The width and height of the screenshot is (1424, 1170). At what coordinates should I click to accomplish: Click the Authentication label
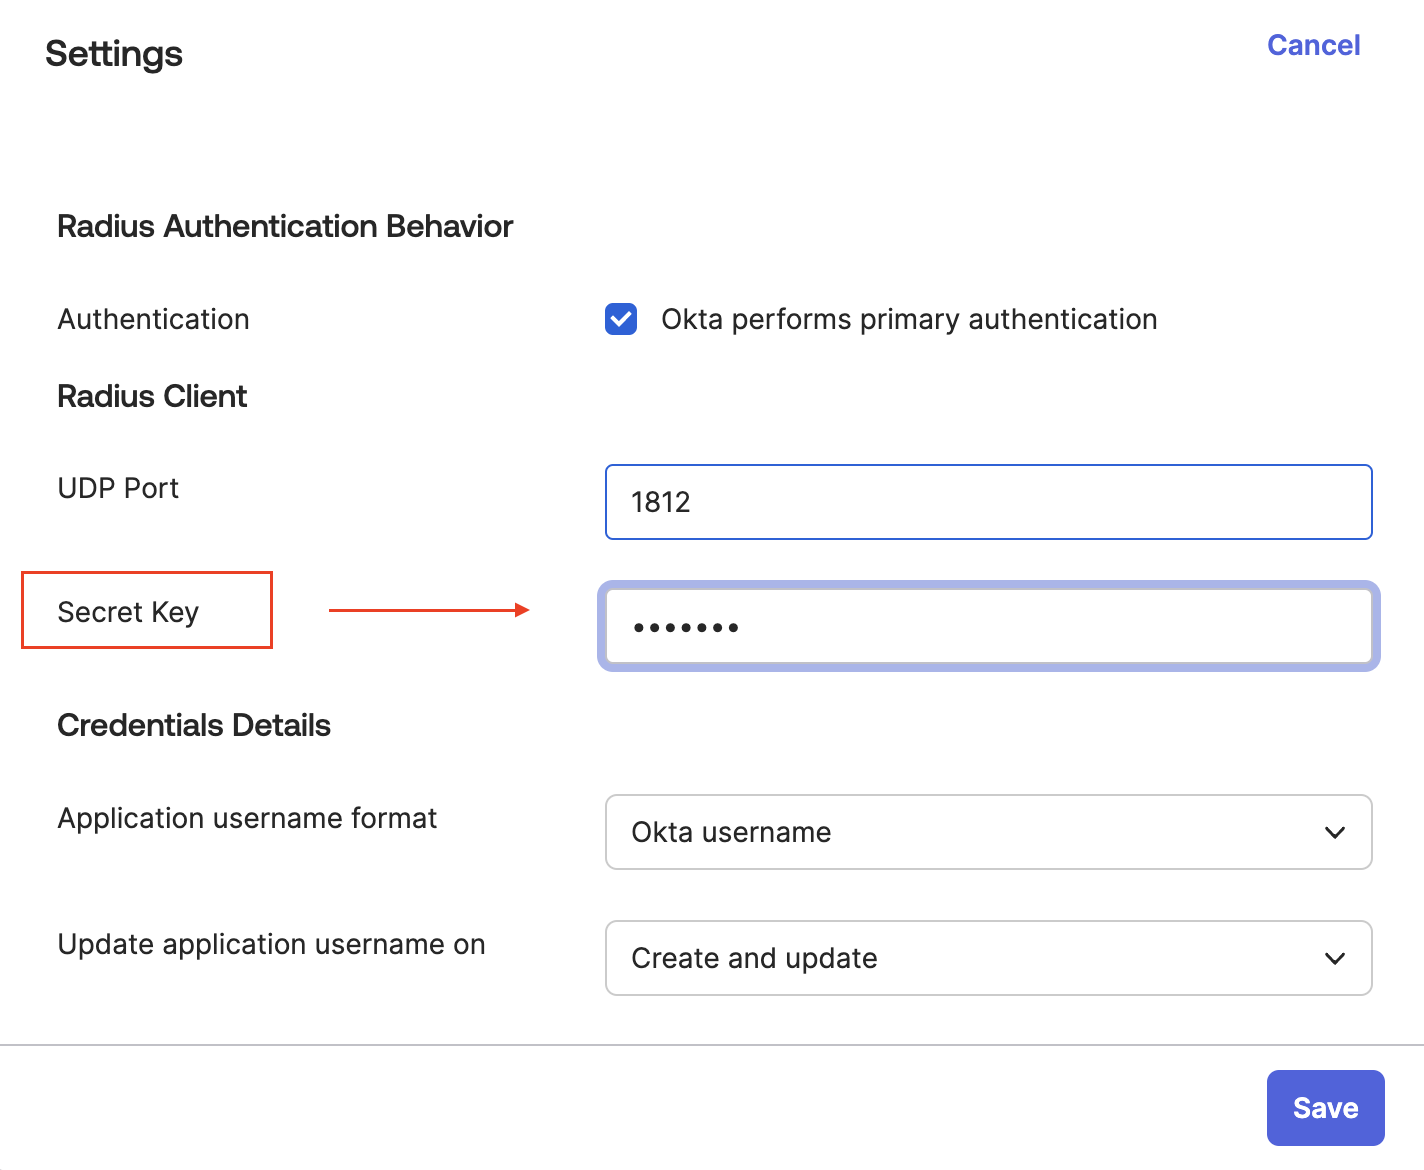(x=153, y=319)
